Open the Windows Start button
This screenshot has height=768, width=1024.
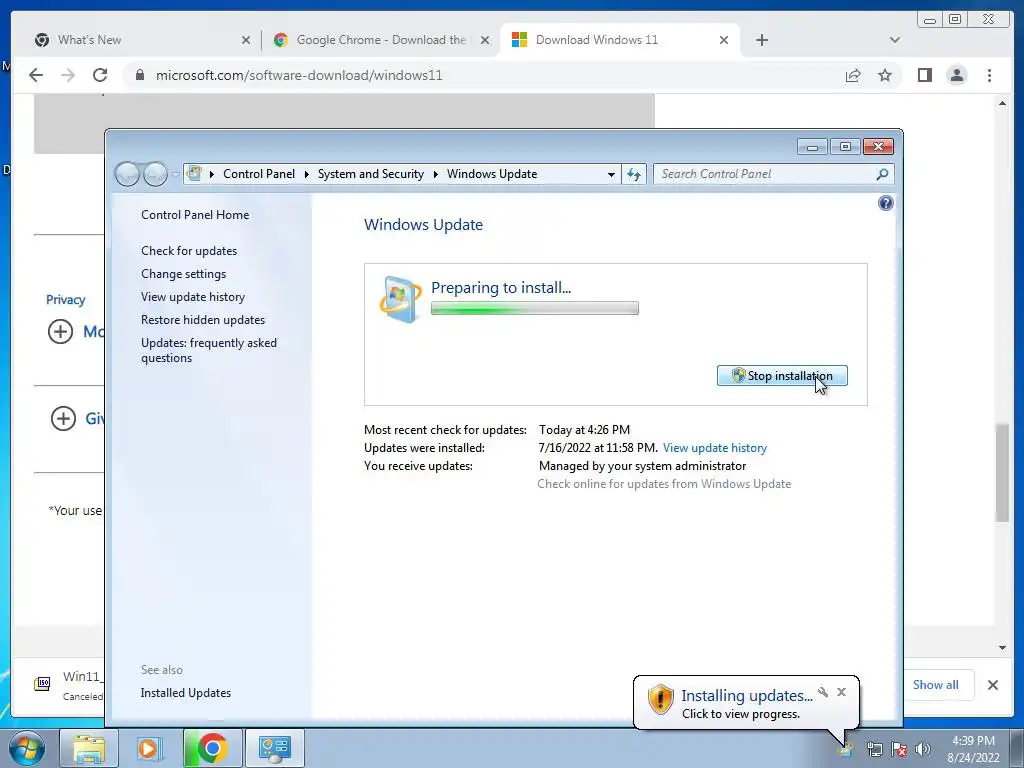click(x=27, y=748)
